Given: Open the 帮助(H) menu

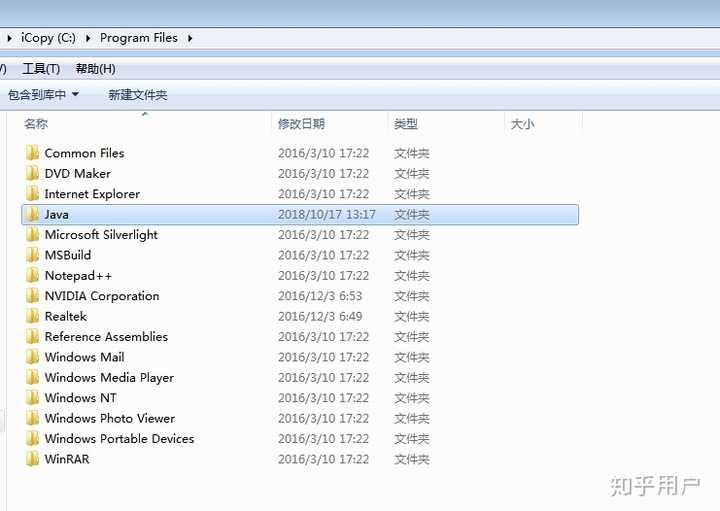Looking at the screenshot, I should (96, 69).
